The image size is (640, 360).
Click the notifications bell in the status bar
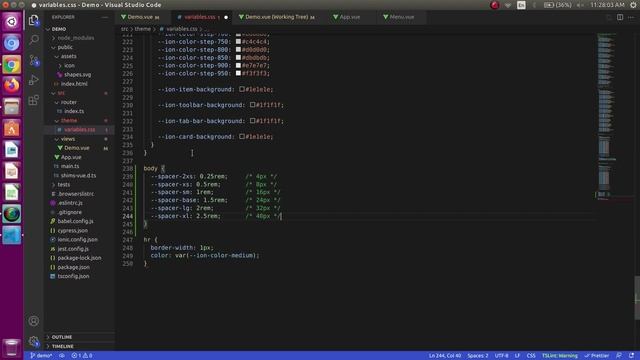(631, 356)
